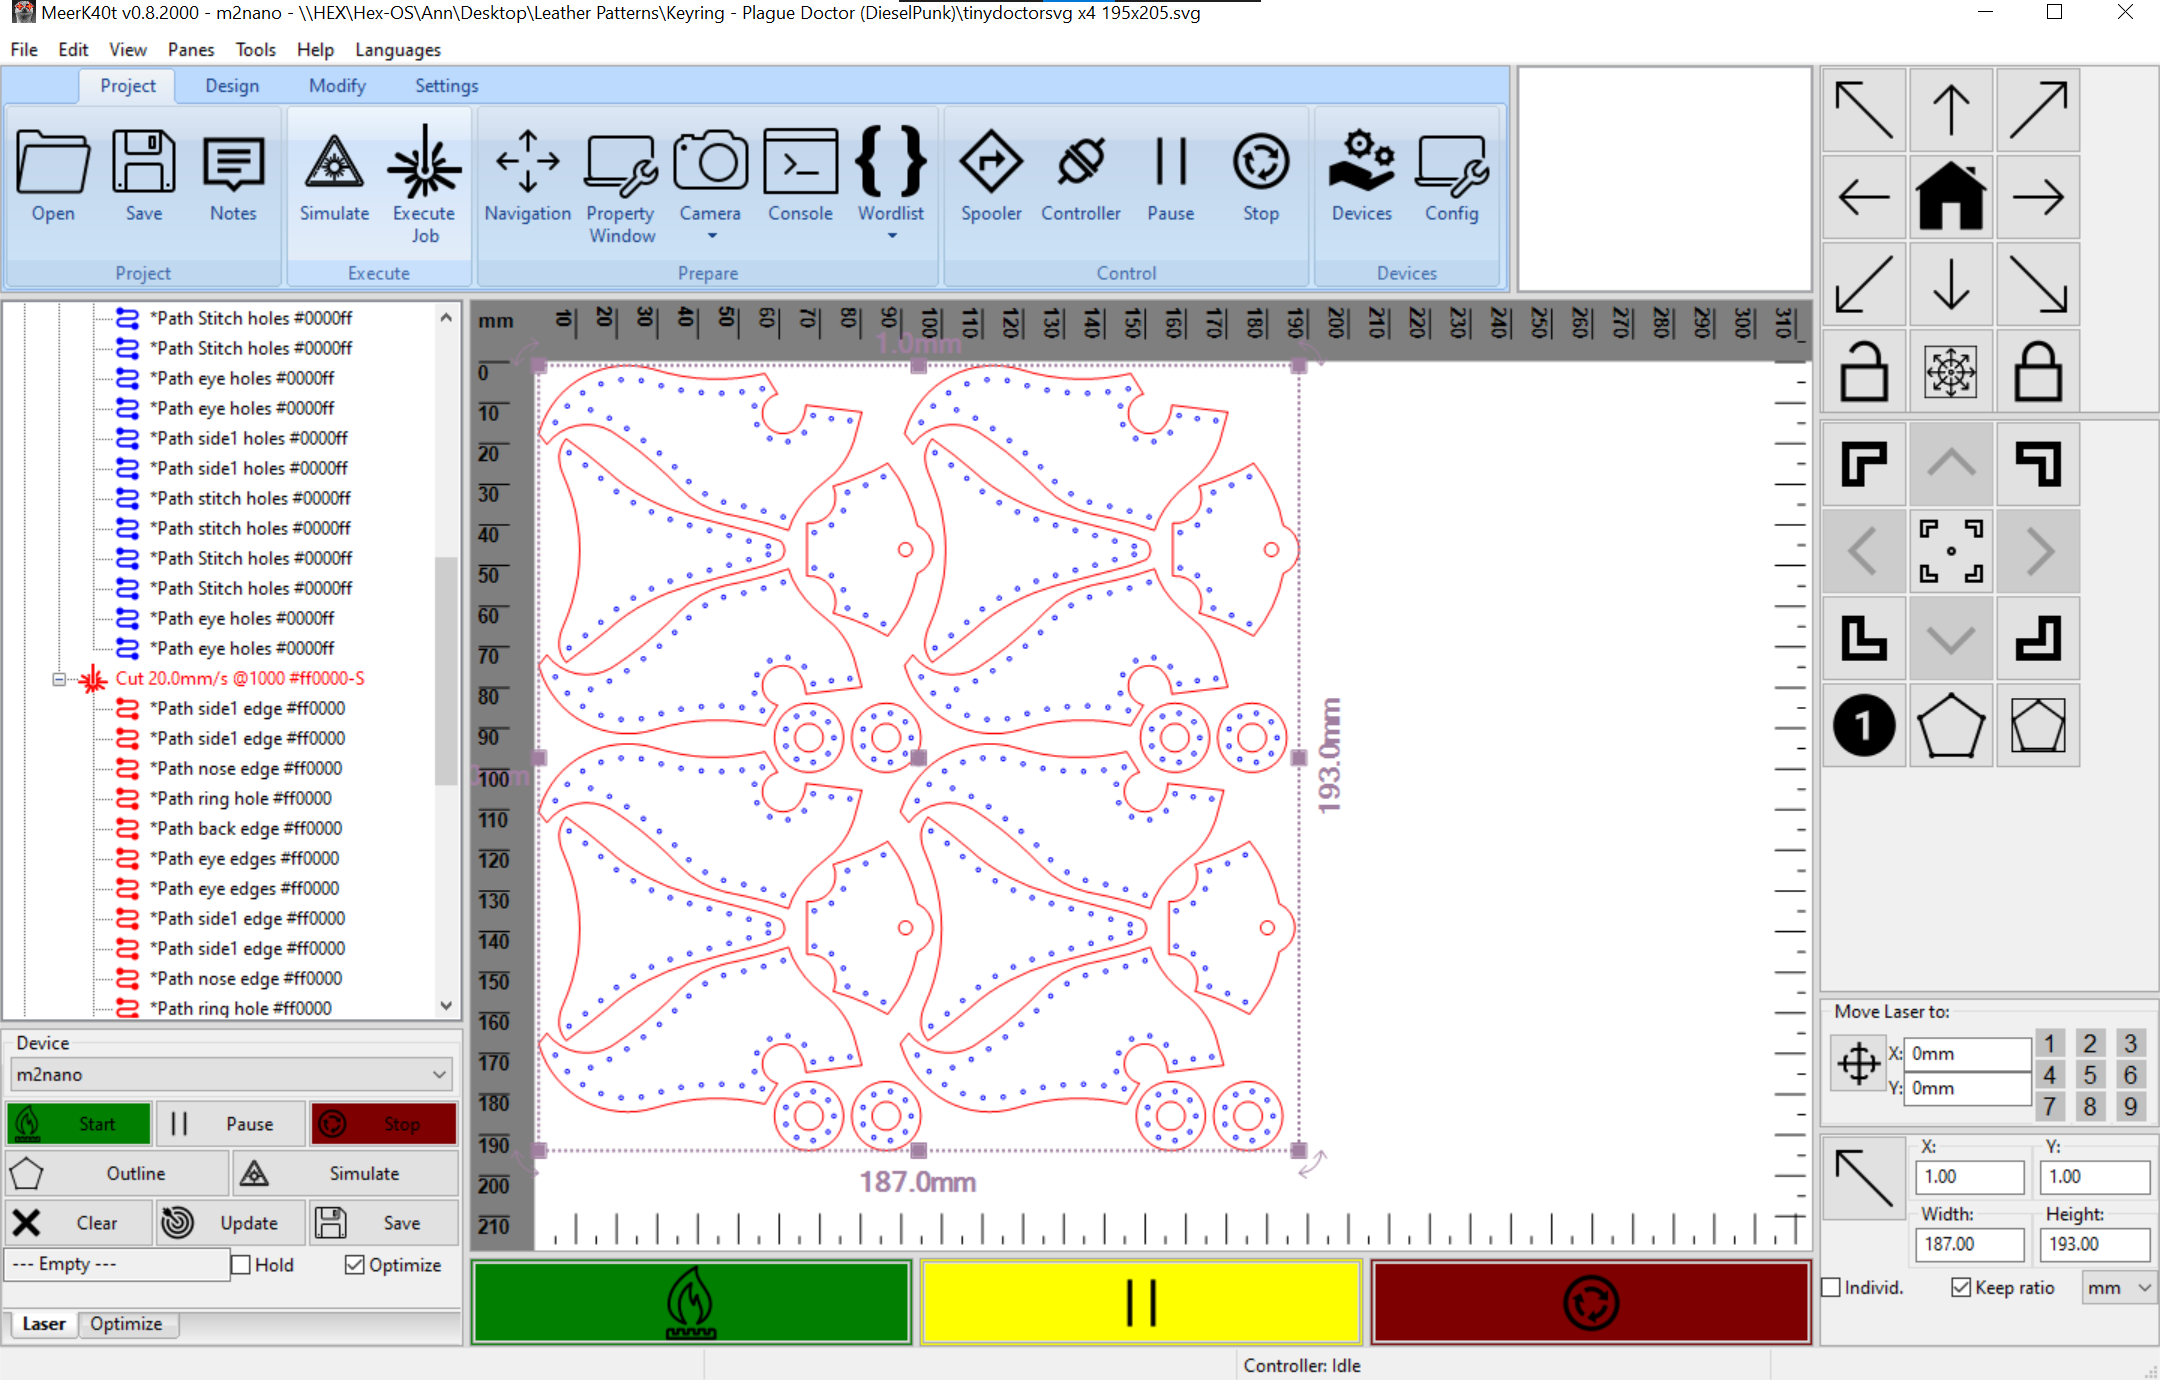This screenshot has height=1380, width=2160.
Task: Open the m2nano device dropdown
Action: point(232,1075)
